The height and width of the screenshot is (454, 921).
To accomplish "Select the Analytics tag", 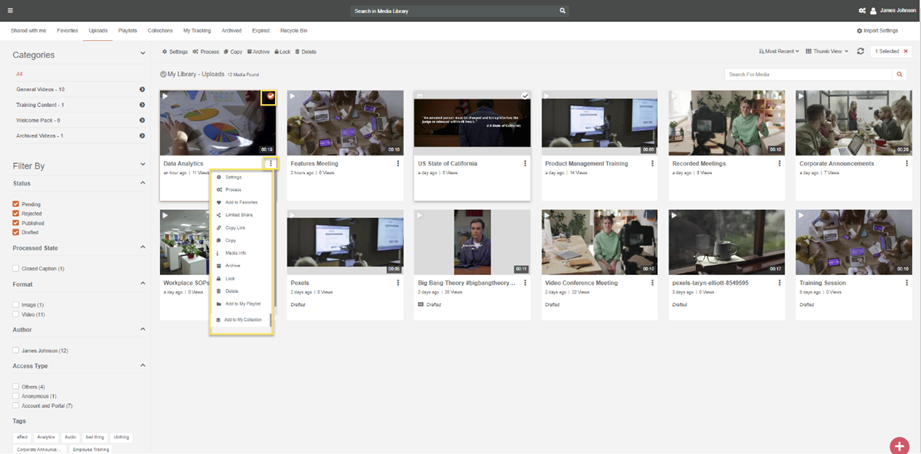I will point(46,437).
